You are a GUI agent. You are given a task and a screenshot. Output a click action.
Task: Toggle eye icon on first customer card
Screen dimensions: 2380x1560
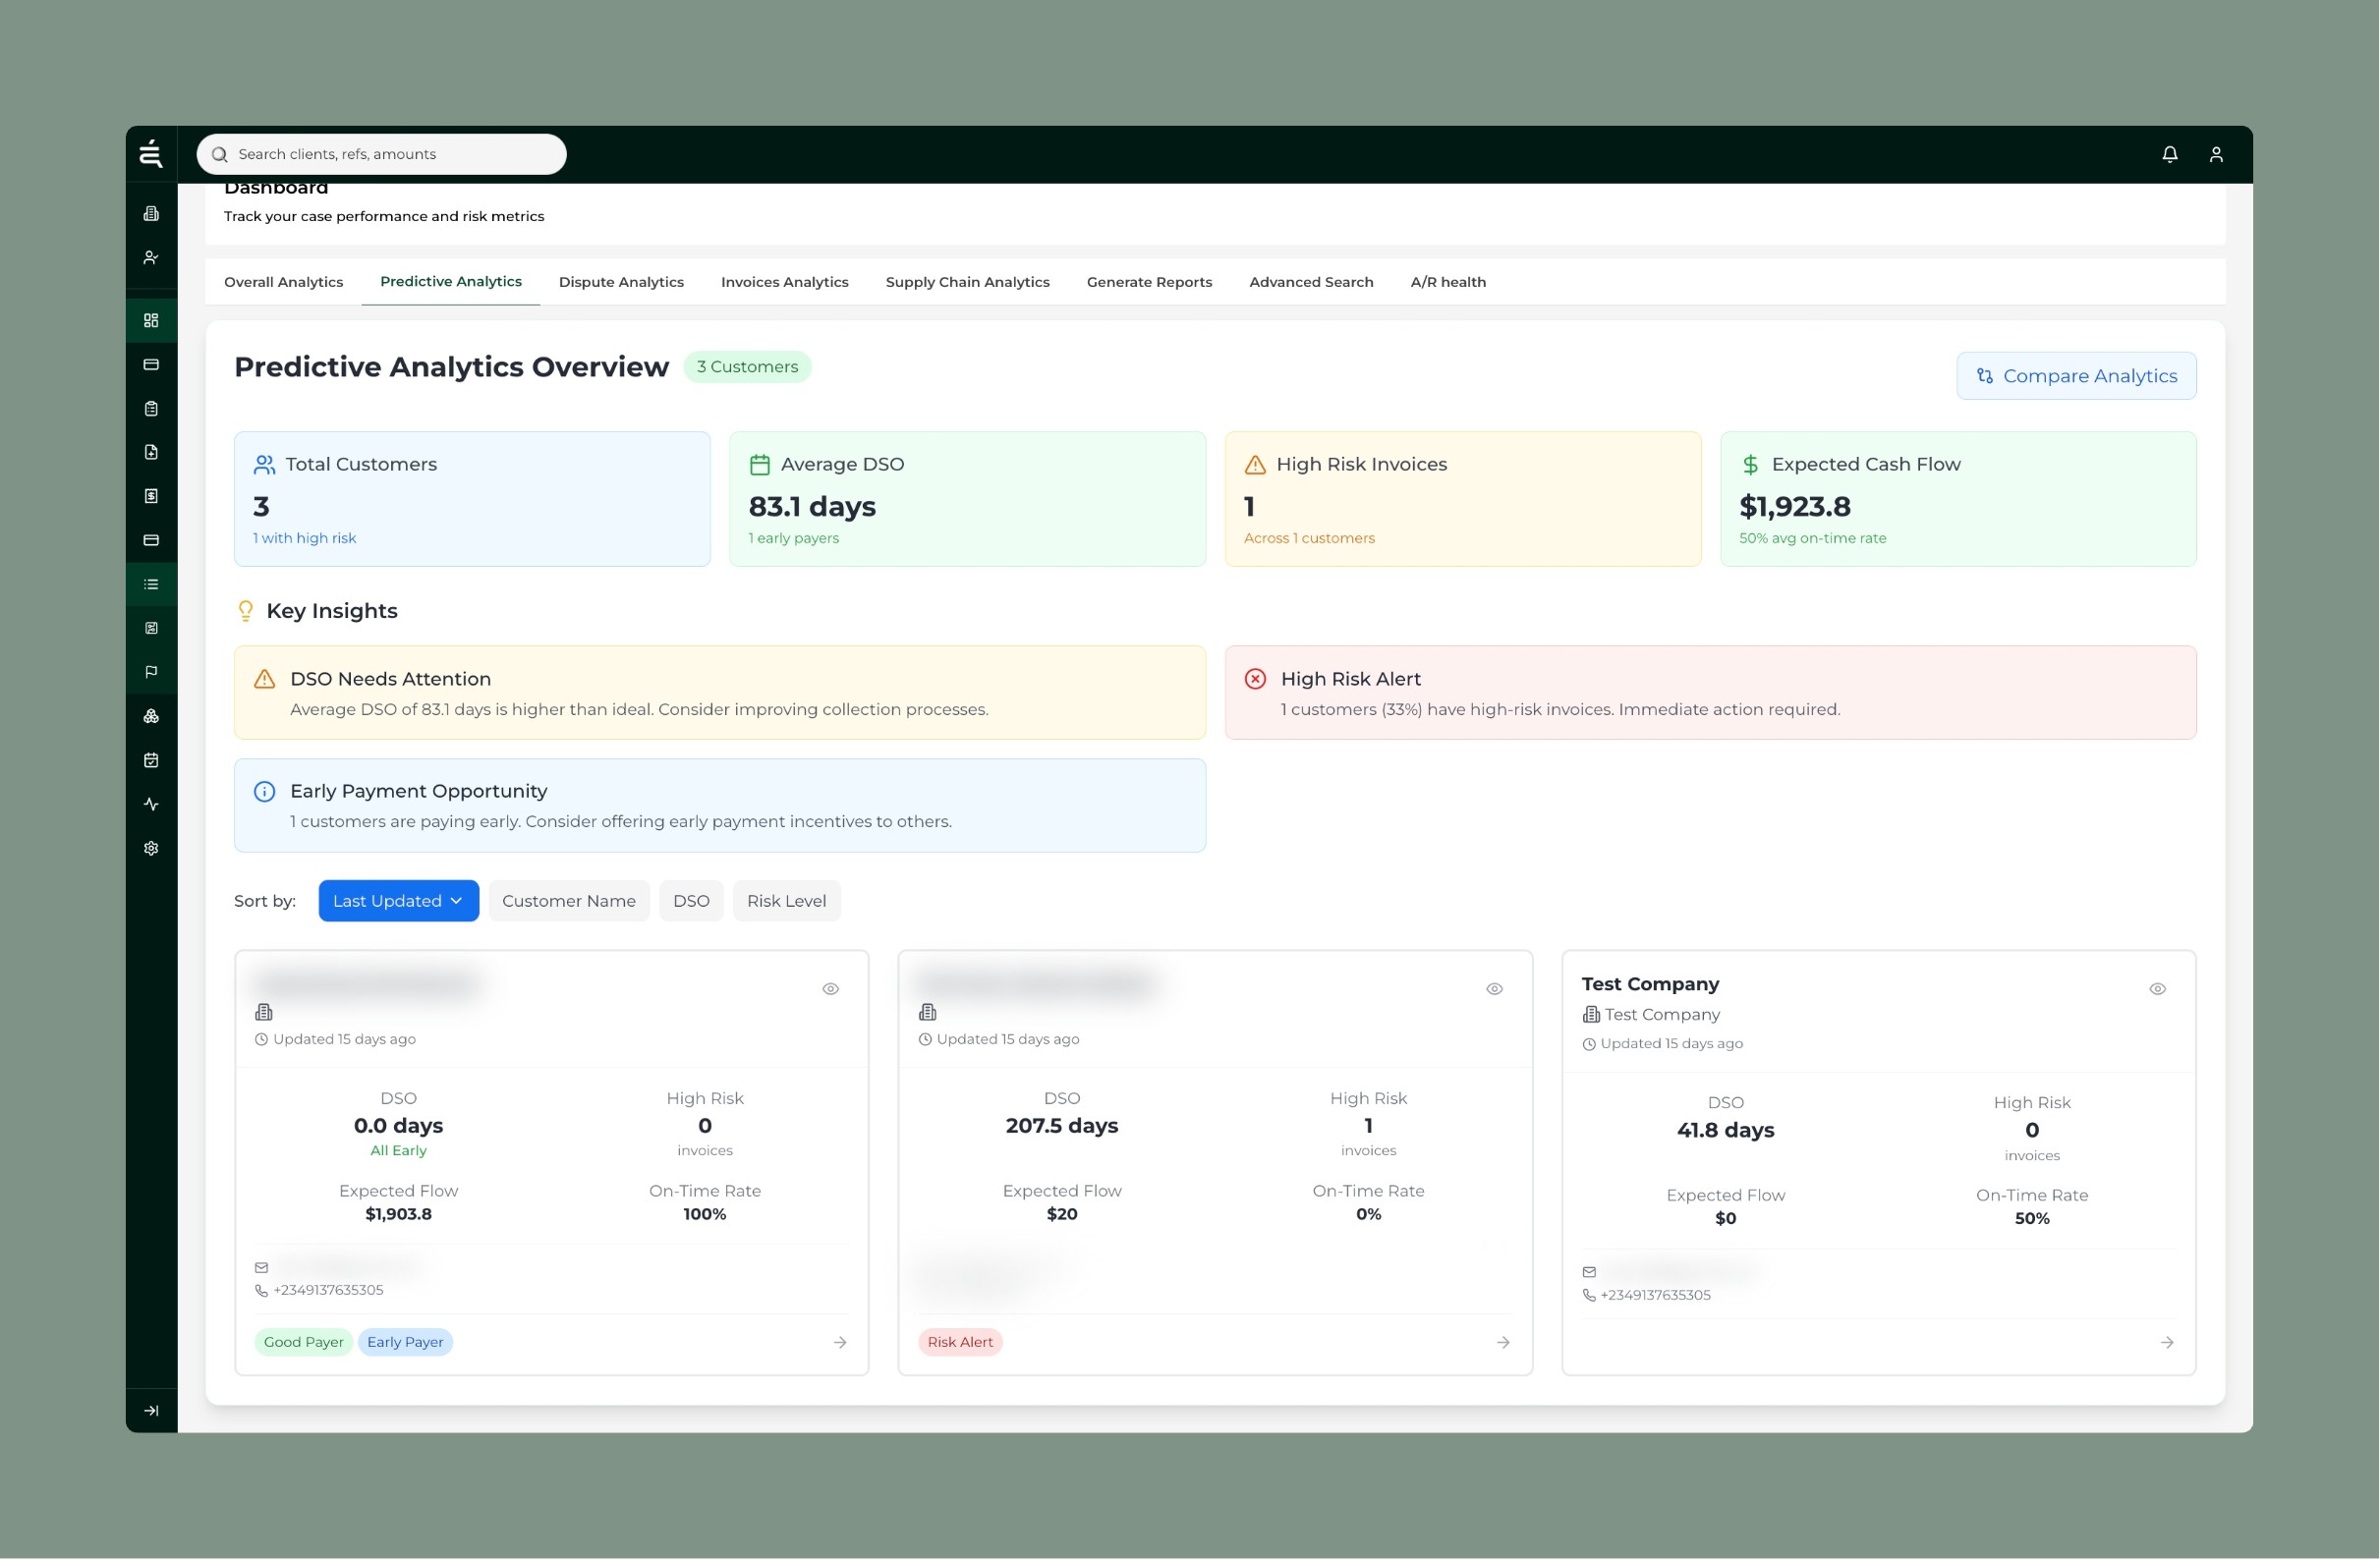point(830,989)
